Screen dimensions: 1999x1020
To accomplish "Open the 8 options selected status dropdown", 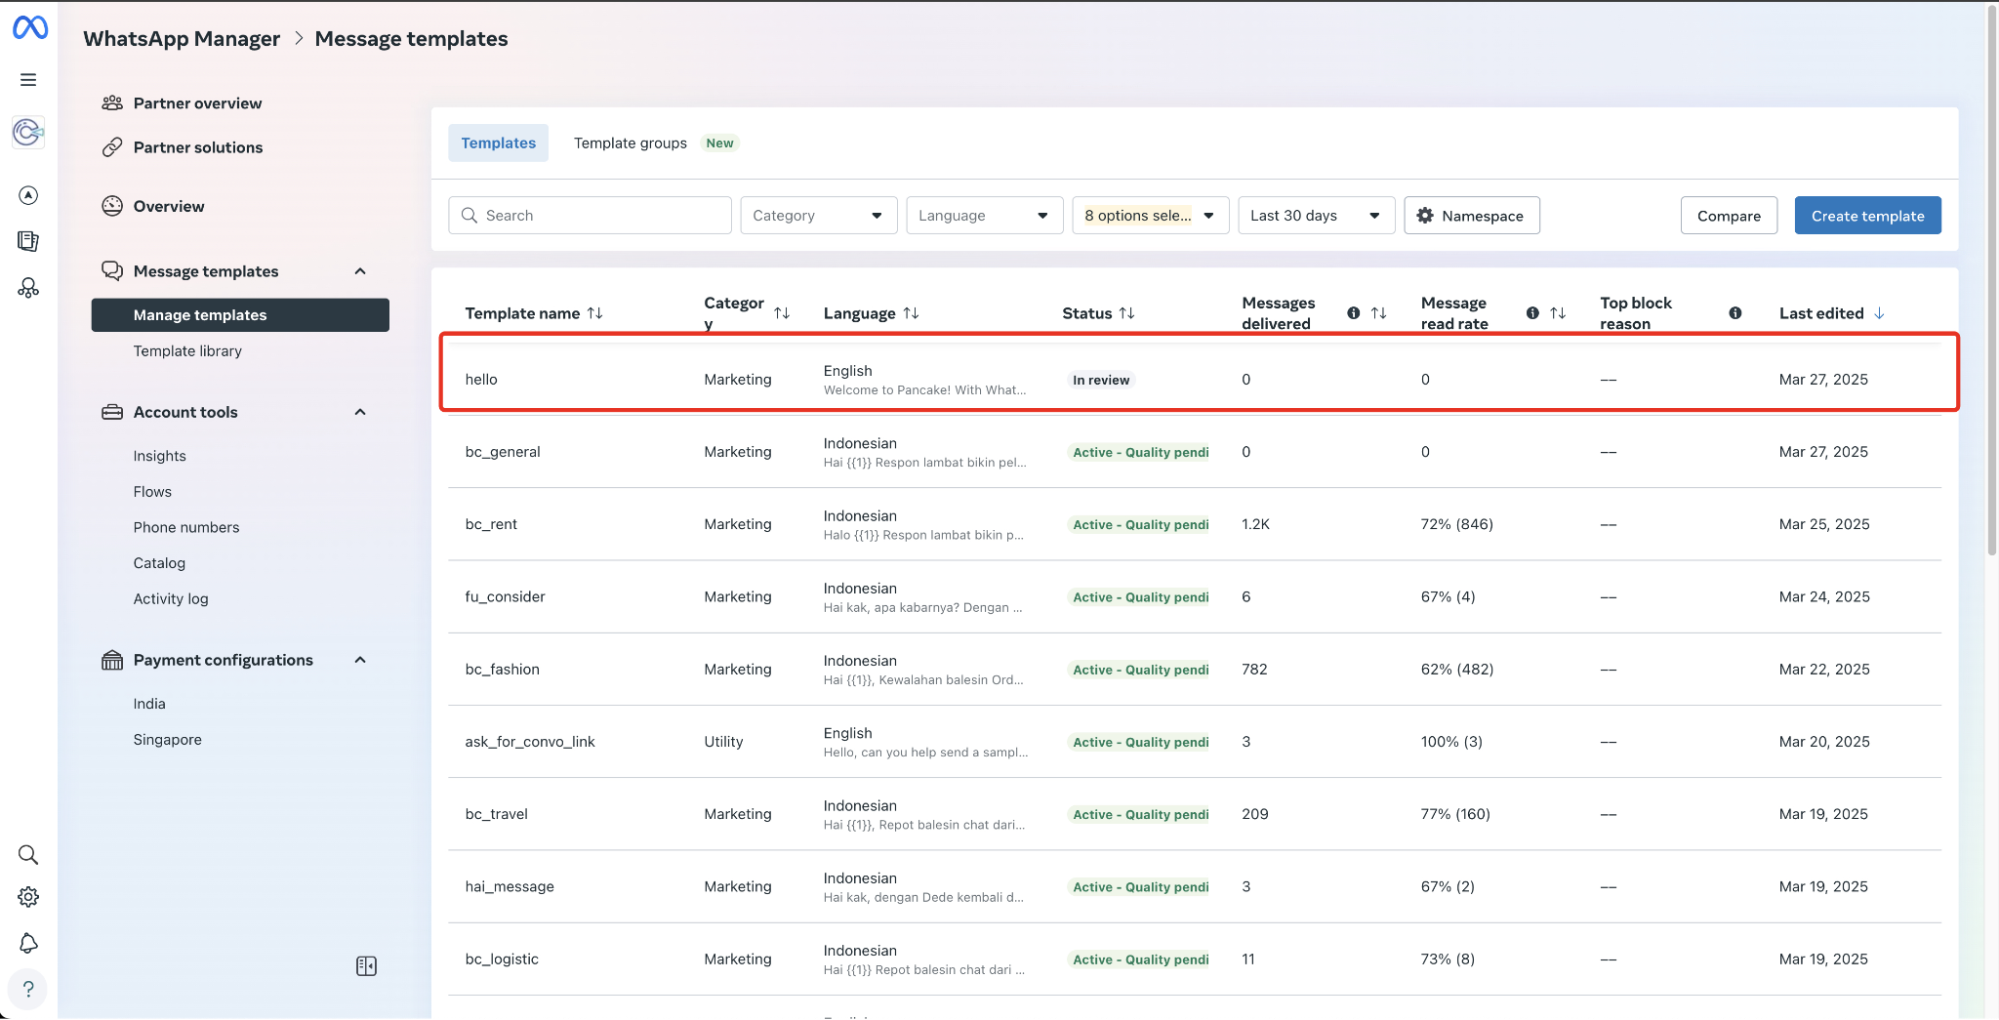I will click(1150, 215).
